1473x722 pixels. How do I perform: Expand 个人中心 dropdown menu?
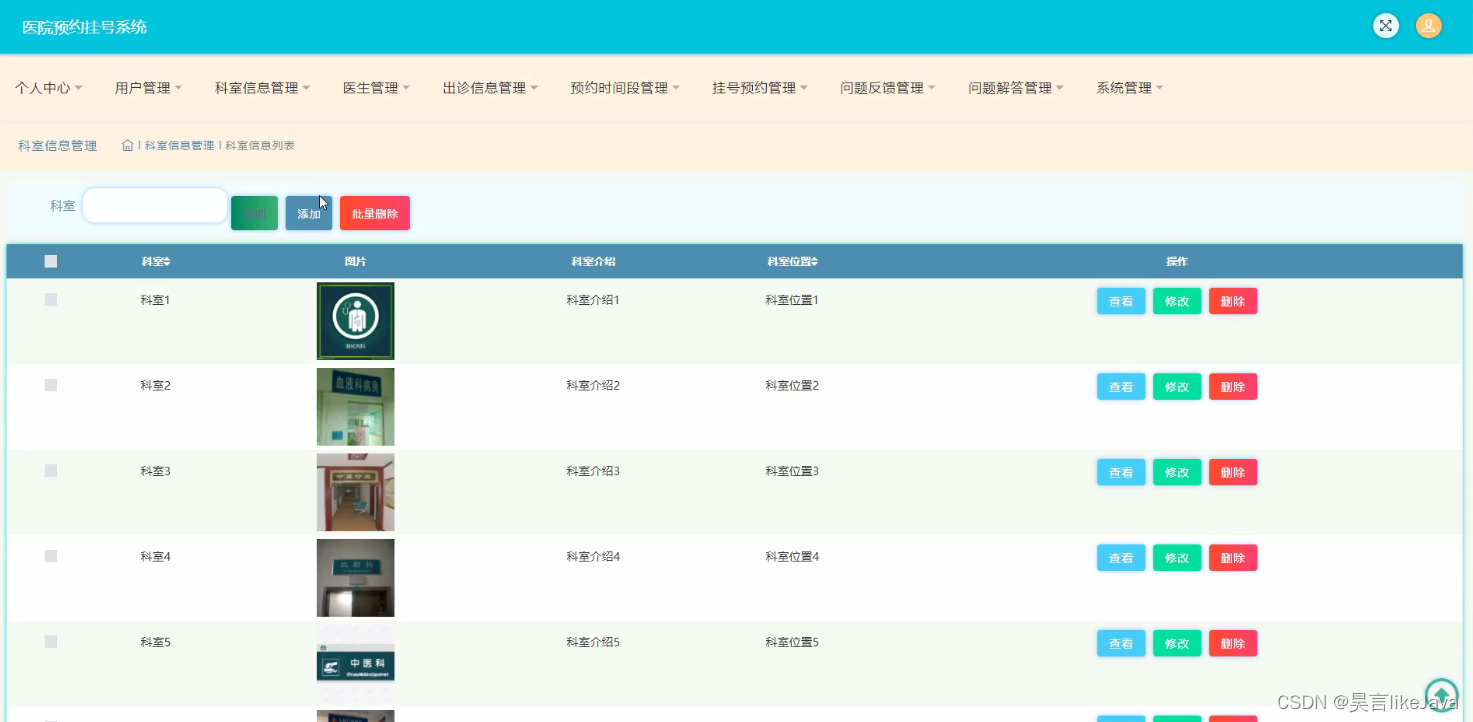pos(48,88)
